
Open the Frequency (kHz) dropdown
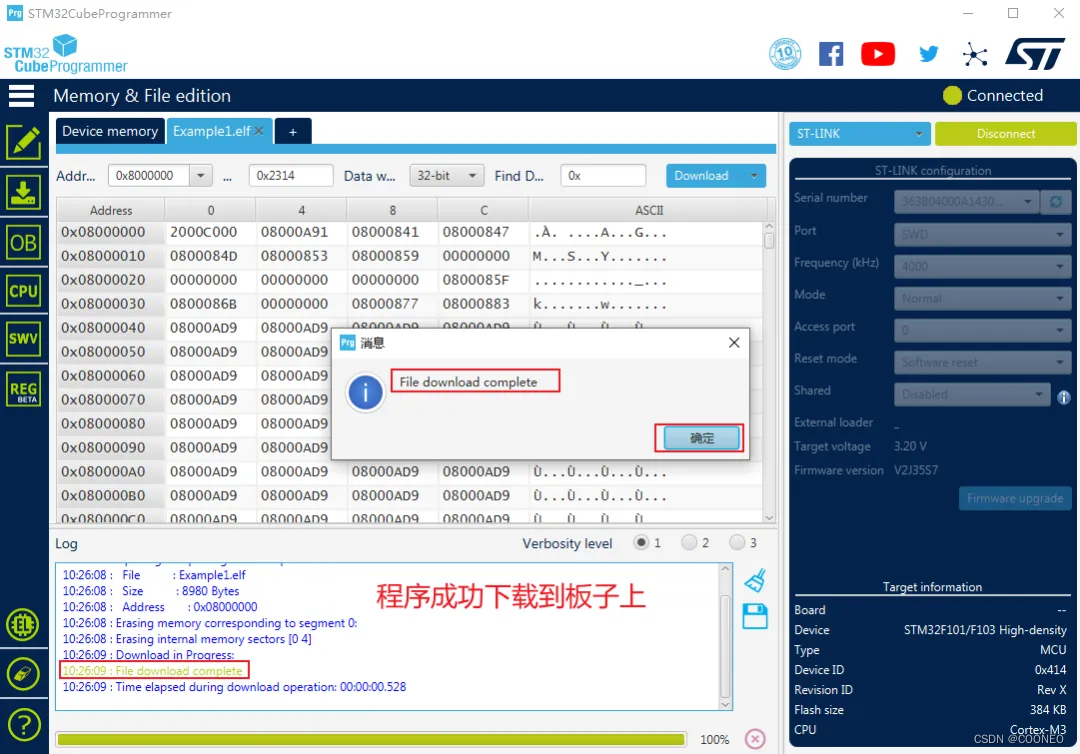pyautogui.click(x=983, y=266)
